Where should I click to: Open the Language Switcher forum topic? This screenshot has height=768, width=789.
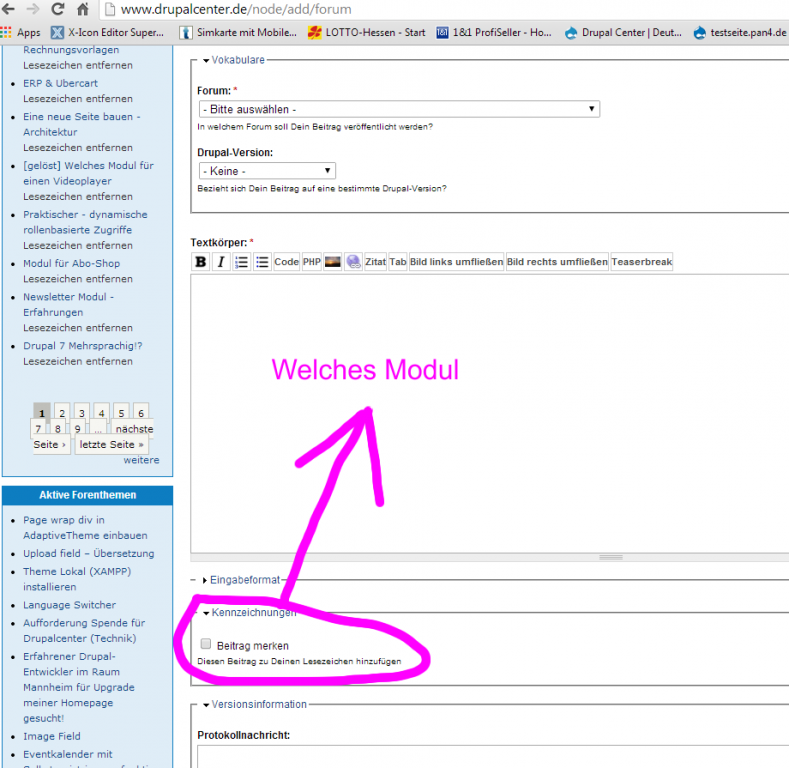tap(69, 605)
